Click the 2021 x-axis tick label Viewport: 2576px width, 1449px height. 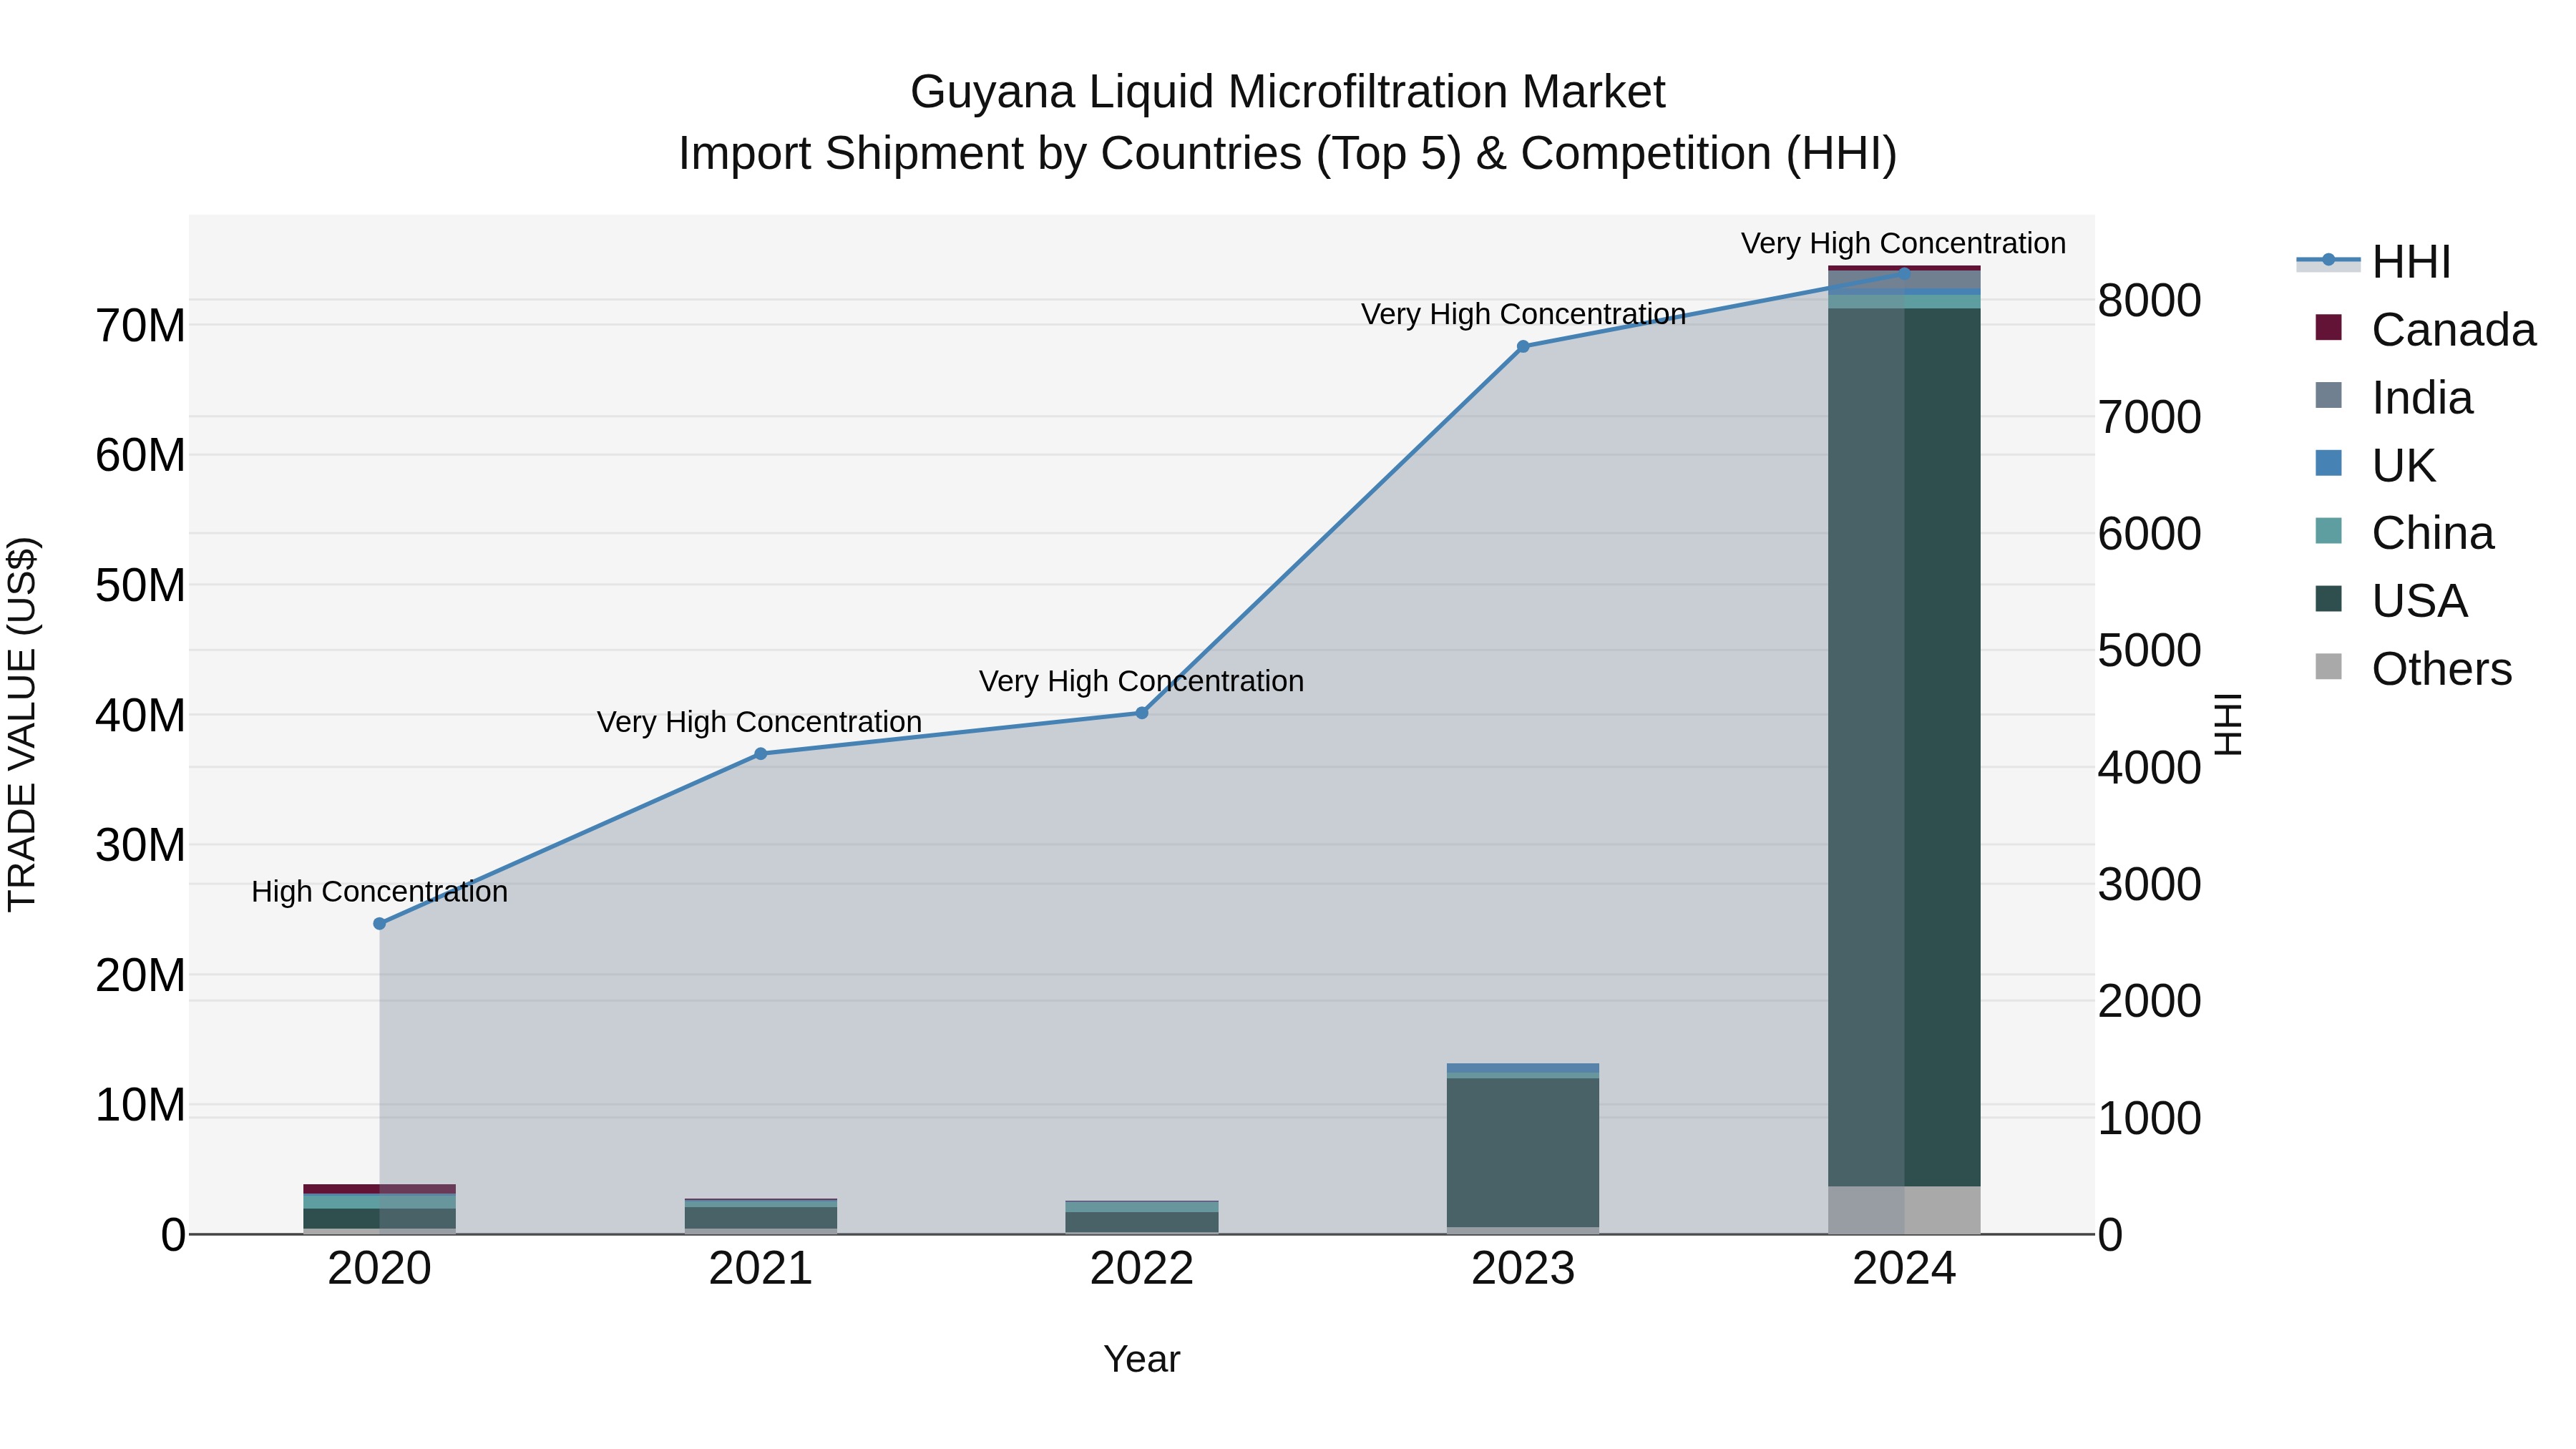(760, 1269)
